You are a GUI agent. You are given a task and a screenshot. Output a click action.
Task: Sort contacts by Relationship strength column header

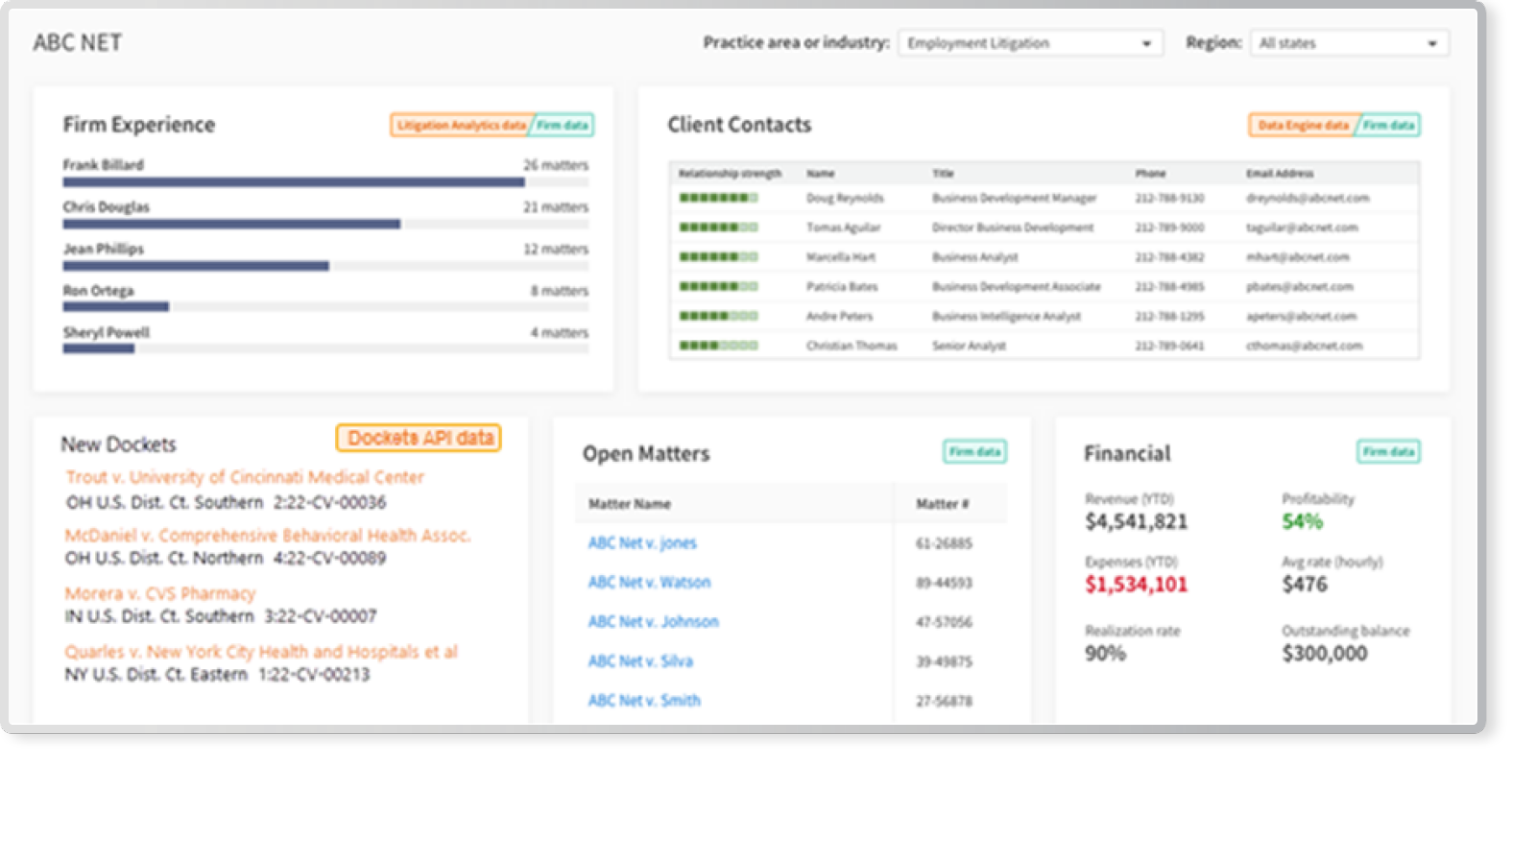[x=730, y=173]
